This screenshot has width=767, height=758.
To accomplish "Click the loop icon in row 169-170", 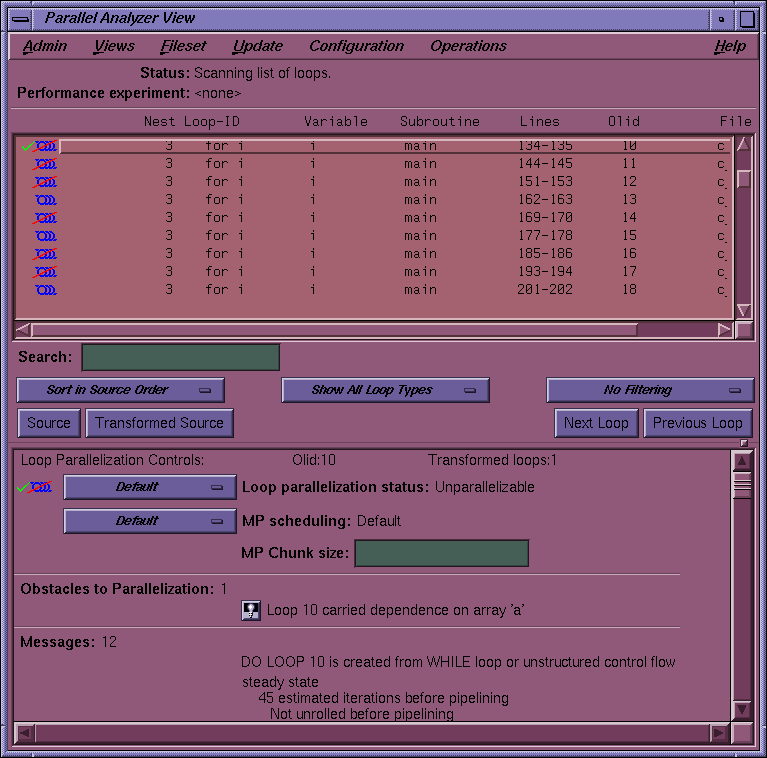I will click(x=45, y=218).
